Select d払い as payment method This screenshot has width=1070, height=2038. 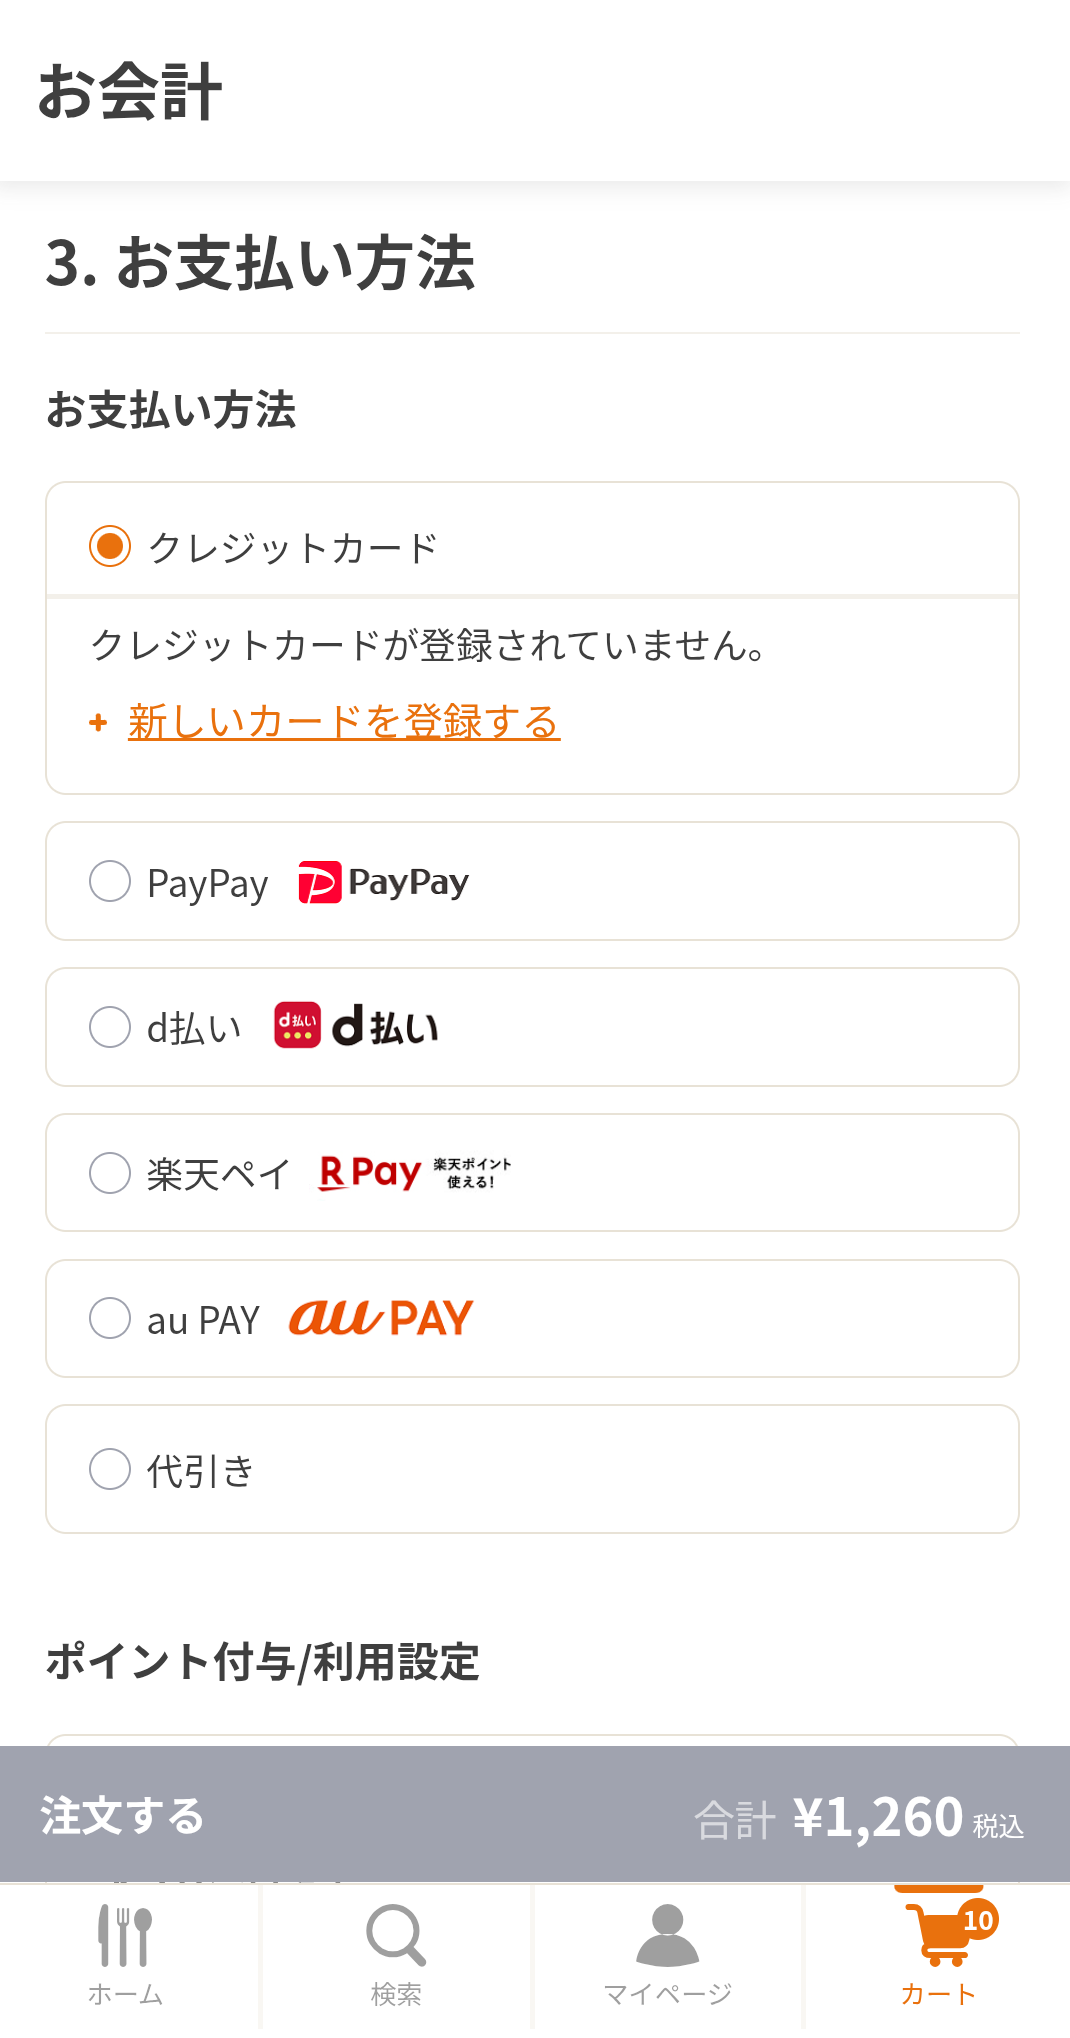[110, 1027]
